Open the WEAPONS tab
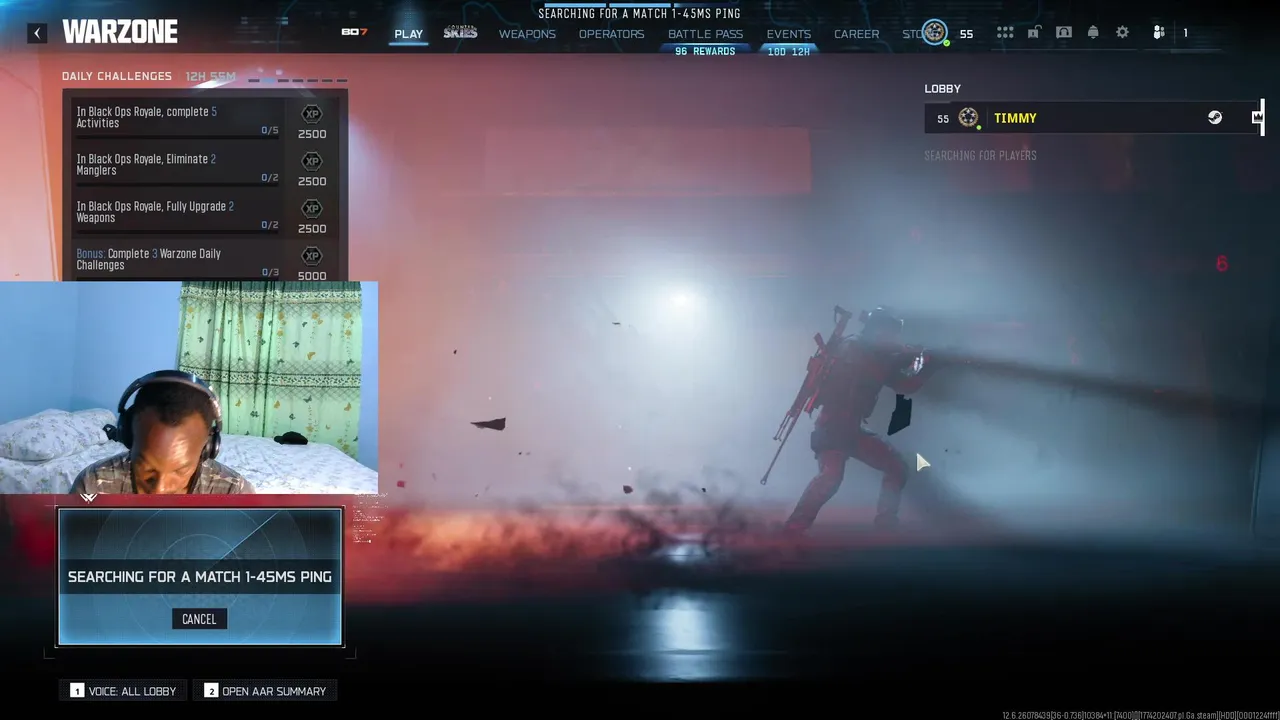Screen dimensions: 1280x720 [x=527, y=34]
